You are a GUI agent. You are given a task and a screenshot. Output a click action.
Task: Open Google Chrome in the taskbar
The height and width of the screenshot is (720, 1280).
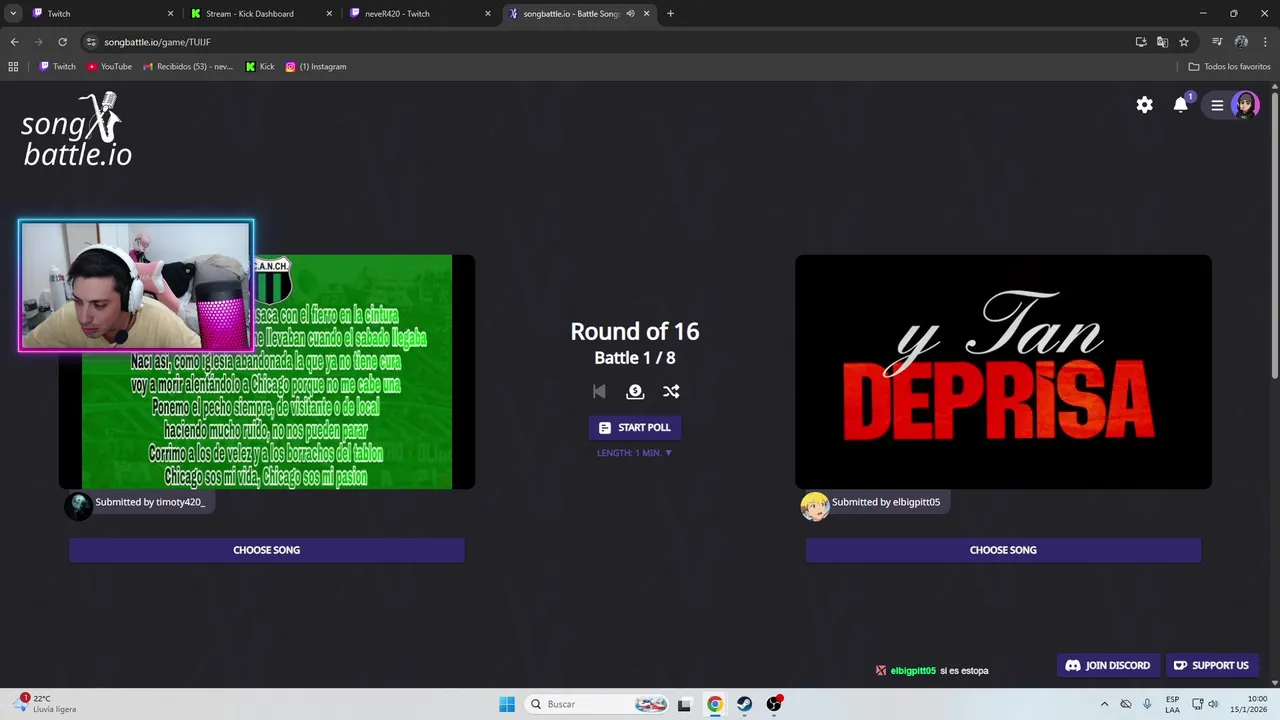715,704
